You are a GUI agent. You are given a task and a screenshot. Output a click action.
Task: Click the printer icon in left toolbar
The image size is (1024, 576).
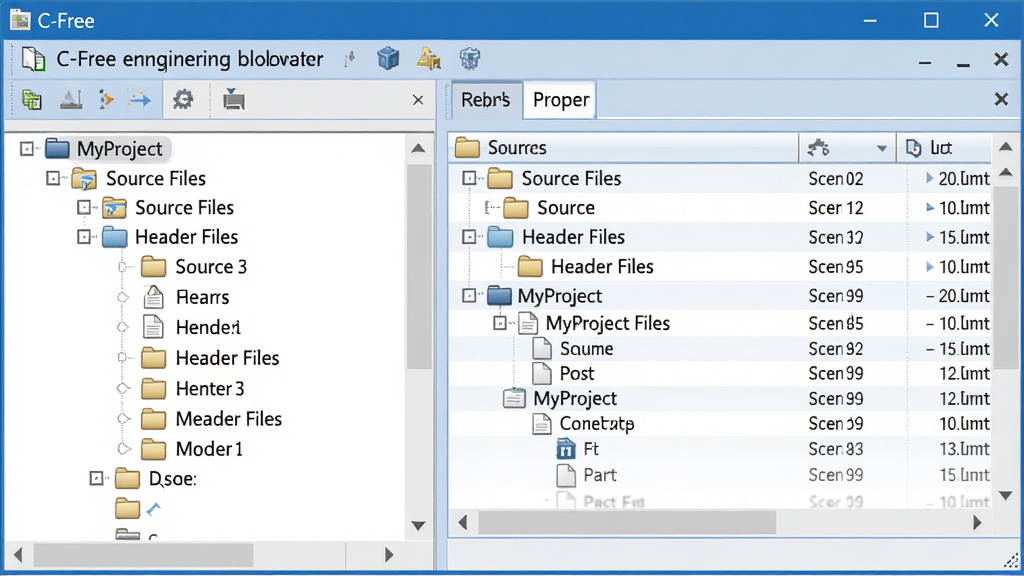(233, 100)
